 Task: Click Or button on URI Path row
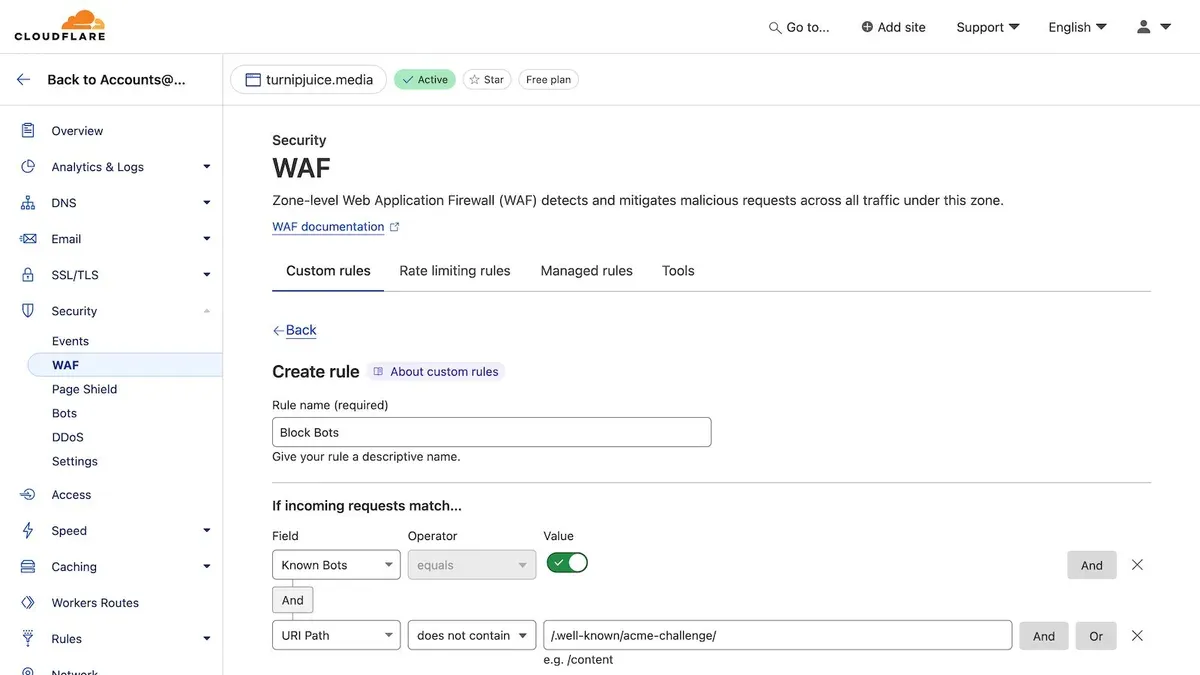(x=1096, y=636)
